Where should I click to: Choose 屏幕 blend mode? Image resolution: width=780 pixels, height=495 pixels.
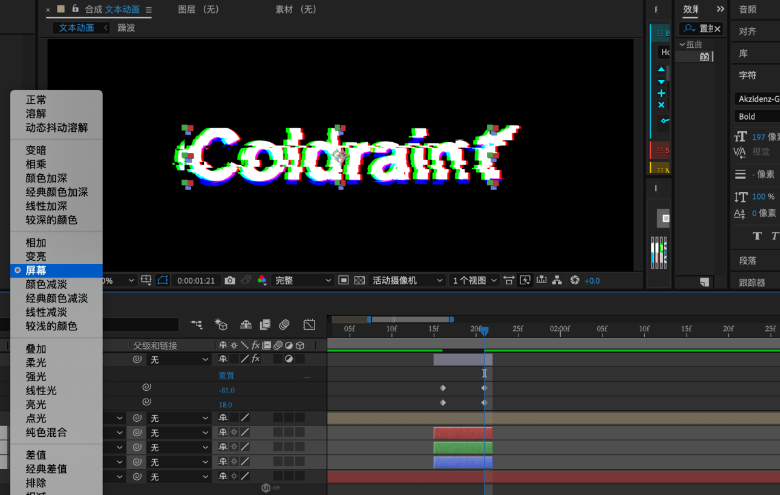pyautogui.click(x=56, y=270)
